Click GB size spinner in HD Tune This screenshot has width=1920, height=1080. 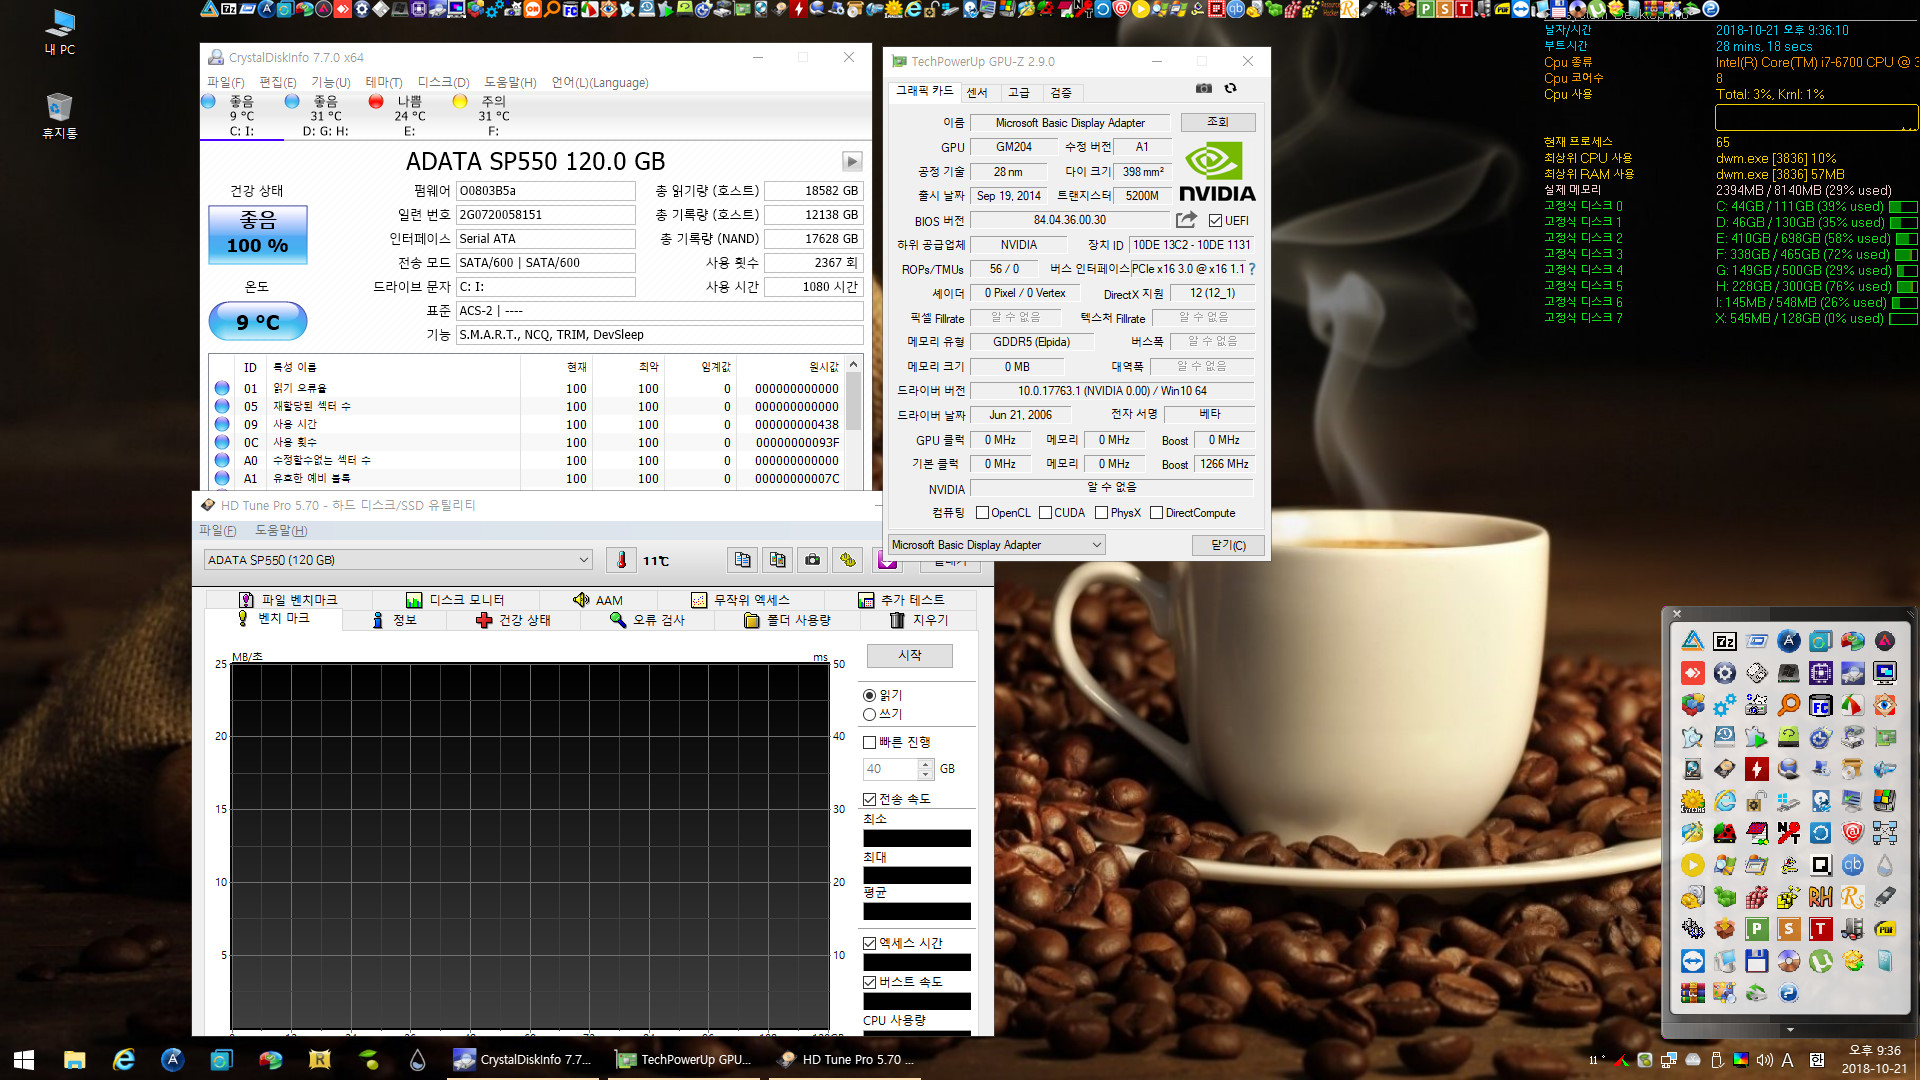pos(925,769)
